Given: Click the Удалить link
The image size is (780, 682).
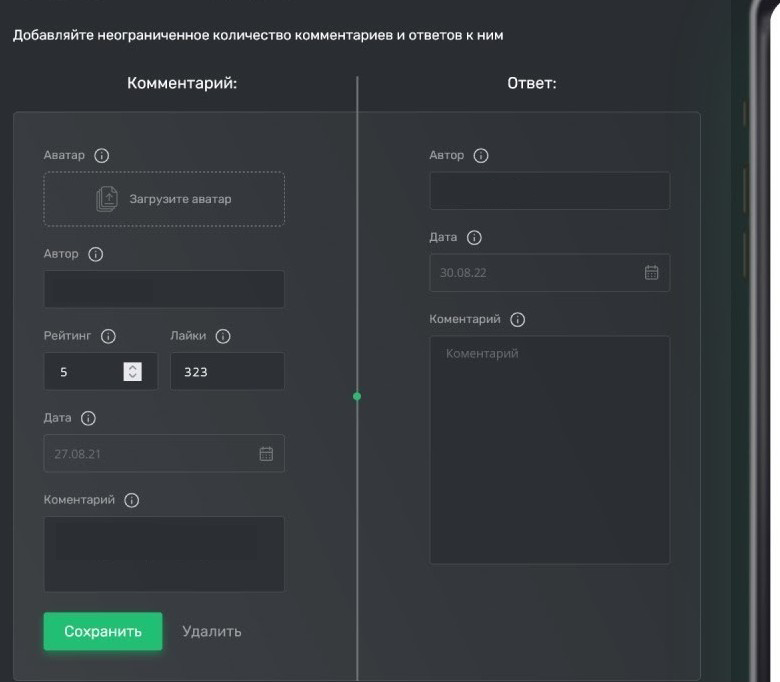Looking at the screenshot, I should (x=212, y=631).
